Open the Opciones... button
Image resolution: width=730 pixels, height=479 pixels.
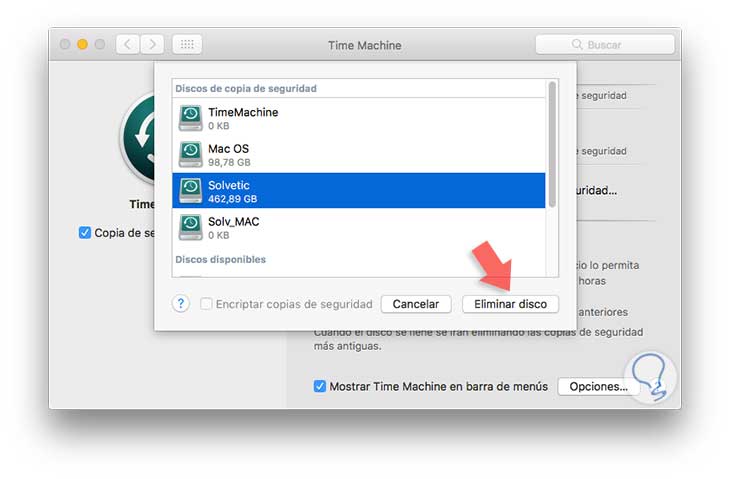(x=598, y=386)
